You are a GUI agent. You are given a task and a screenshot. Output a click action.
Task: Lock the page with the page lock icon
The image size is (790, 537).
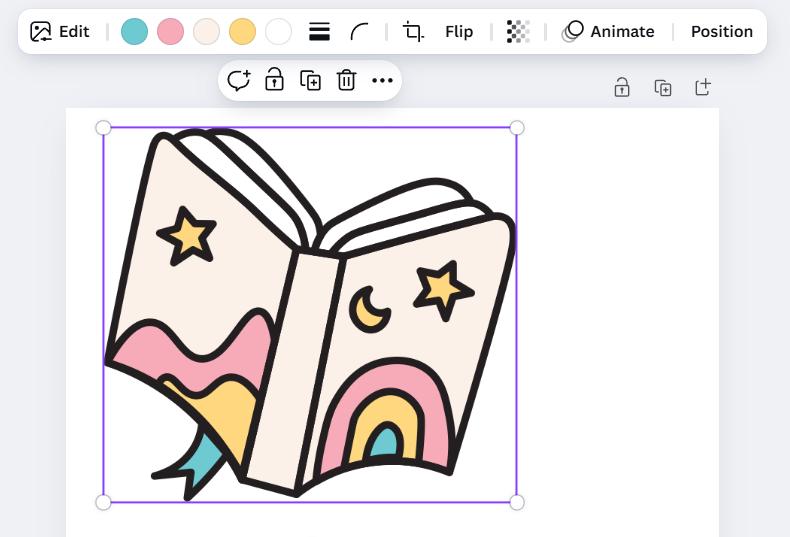[x=622, y=88]
